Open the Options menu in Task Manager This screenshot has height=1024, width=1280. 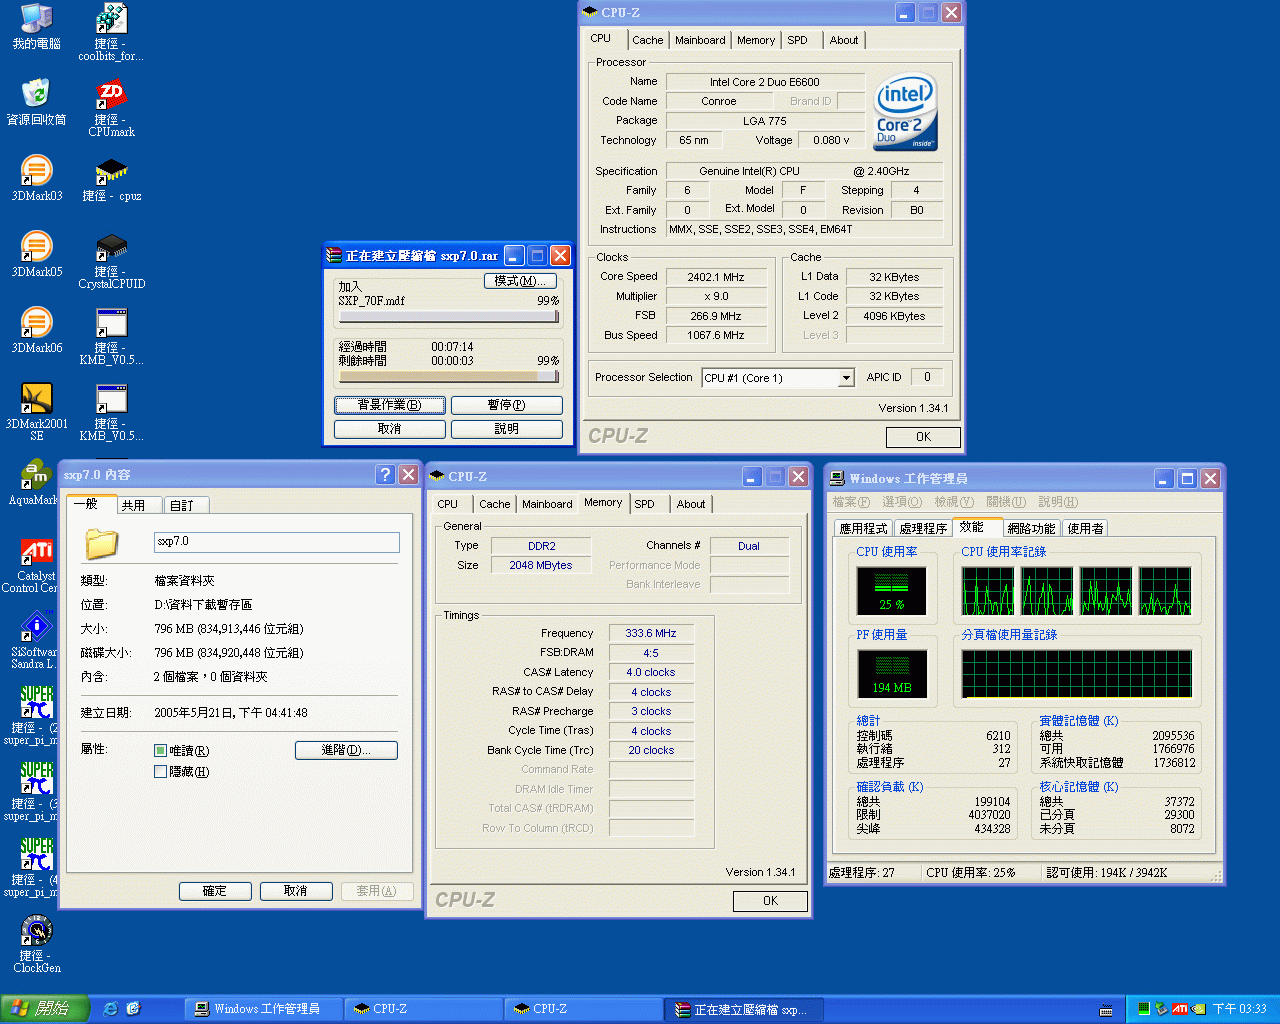[x=902, y=502]
